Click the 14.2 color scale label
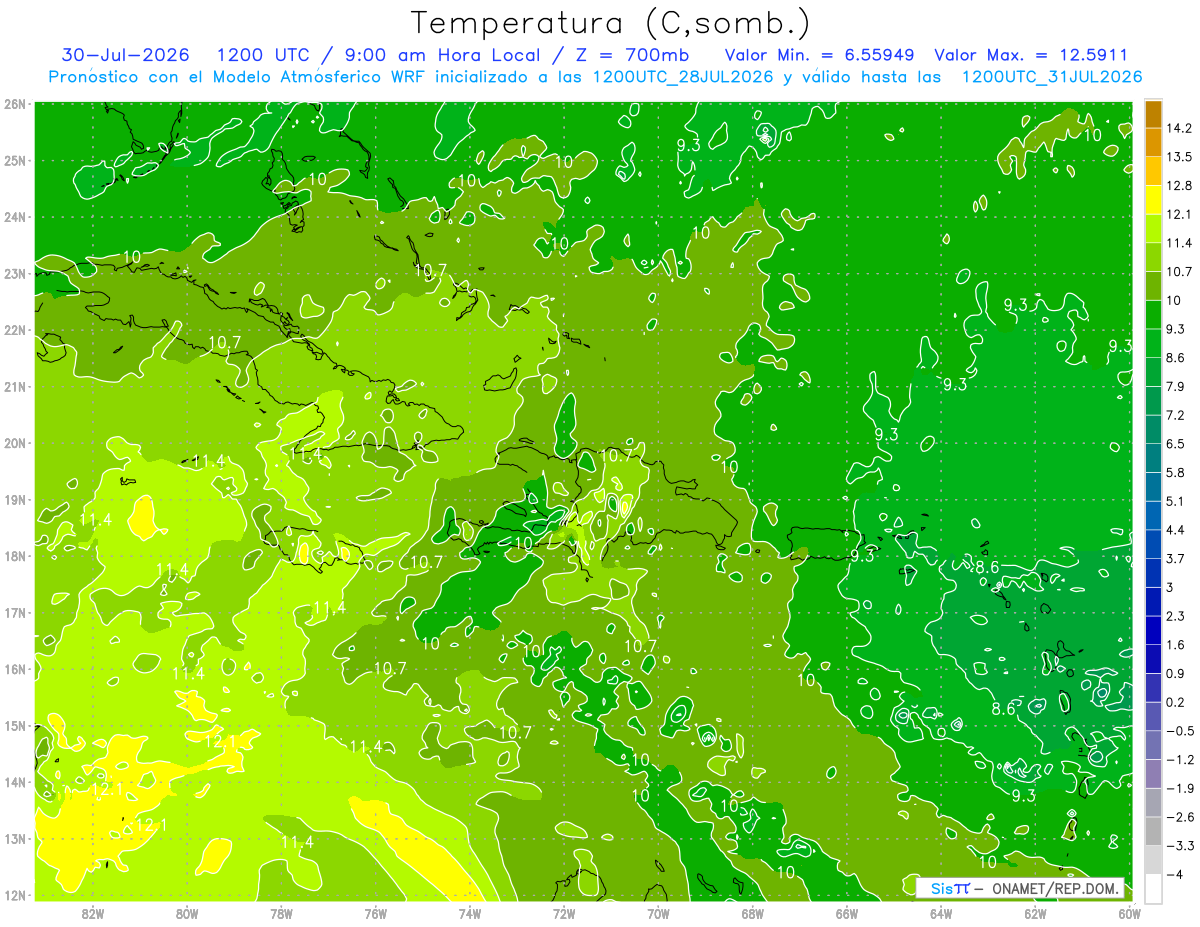The image size is (1200, 927). pos(1179,128)
